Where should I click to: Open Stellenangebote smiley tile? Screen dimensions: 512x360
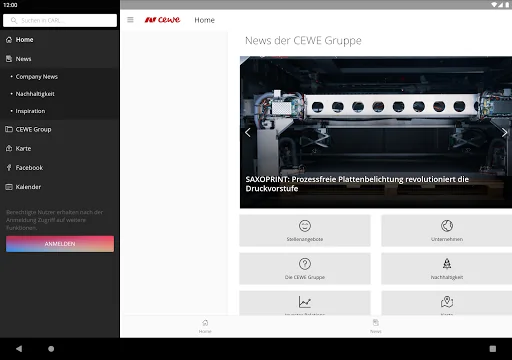point(305,231)
